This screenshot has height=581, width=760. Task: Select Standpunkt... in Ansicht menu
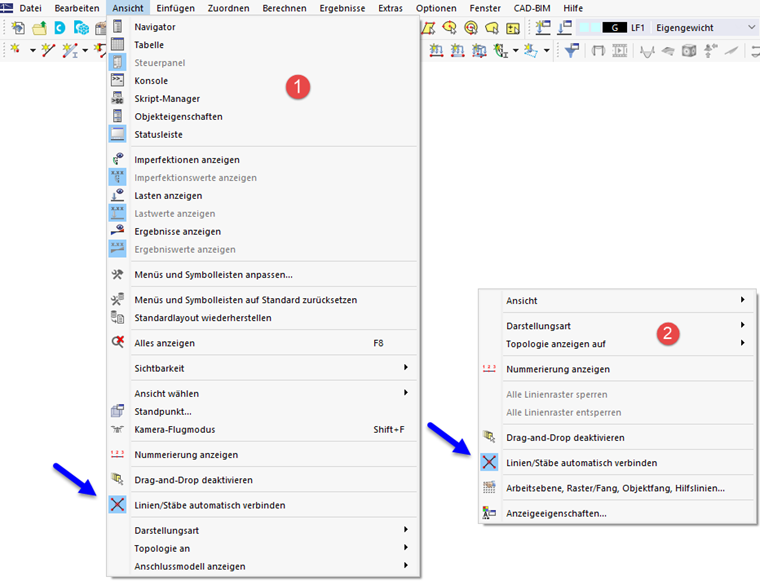tap(262, 411)
